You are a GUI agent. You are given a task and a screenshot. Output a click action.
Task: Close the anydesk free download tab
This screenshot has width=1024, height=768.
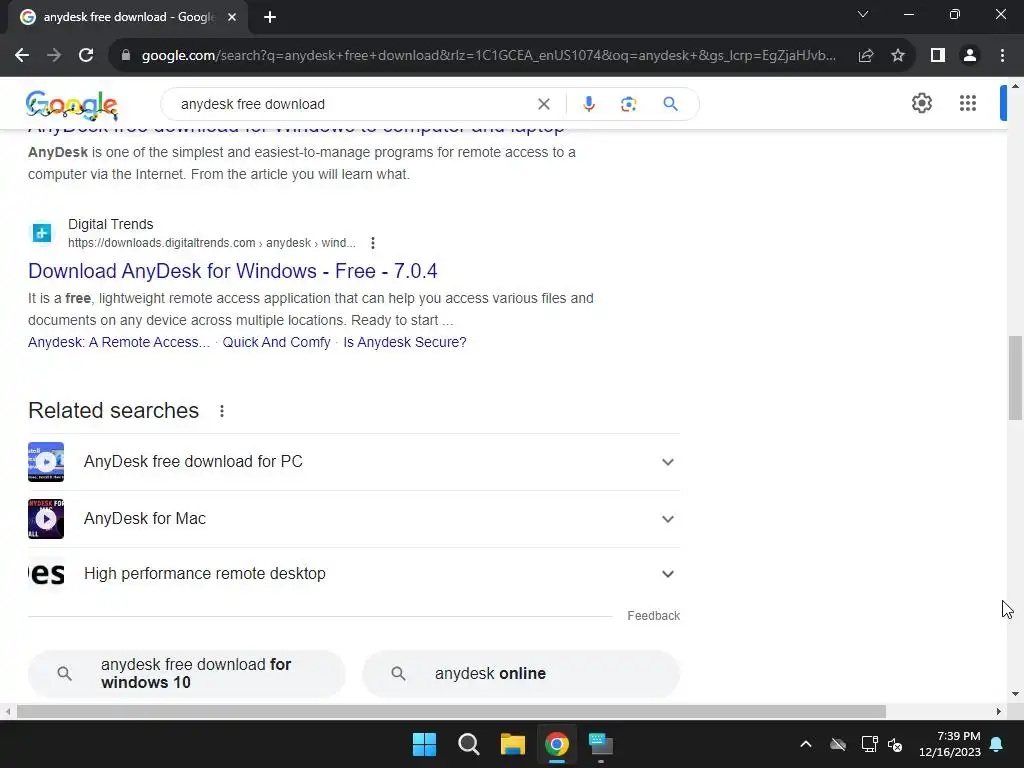232,17
